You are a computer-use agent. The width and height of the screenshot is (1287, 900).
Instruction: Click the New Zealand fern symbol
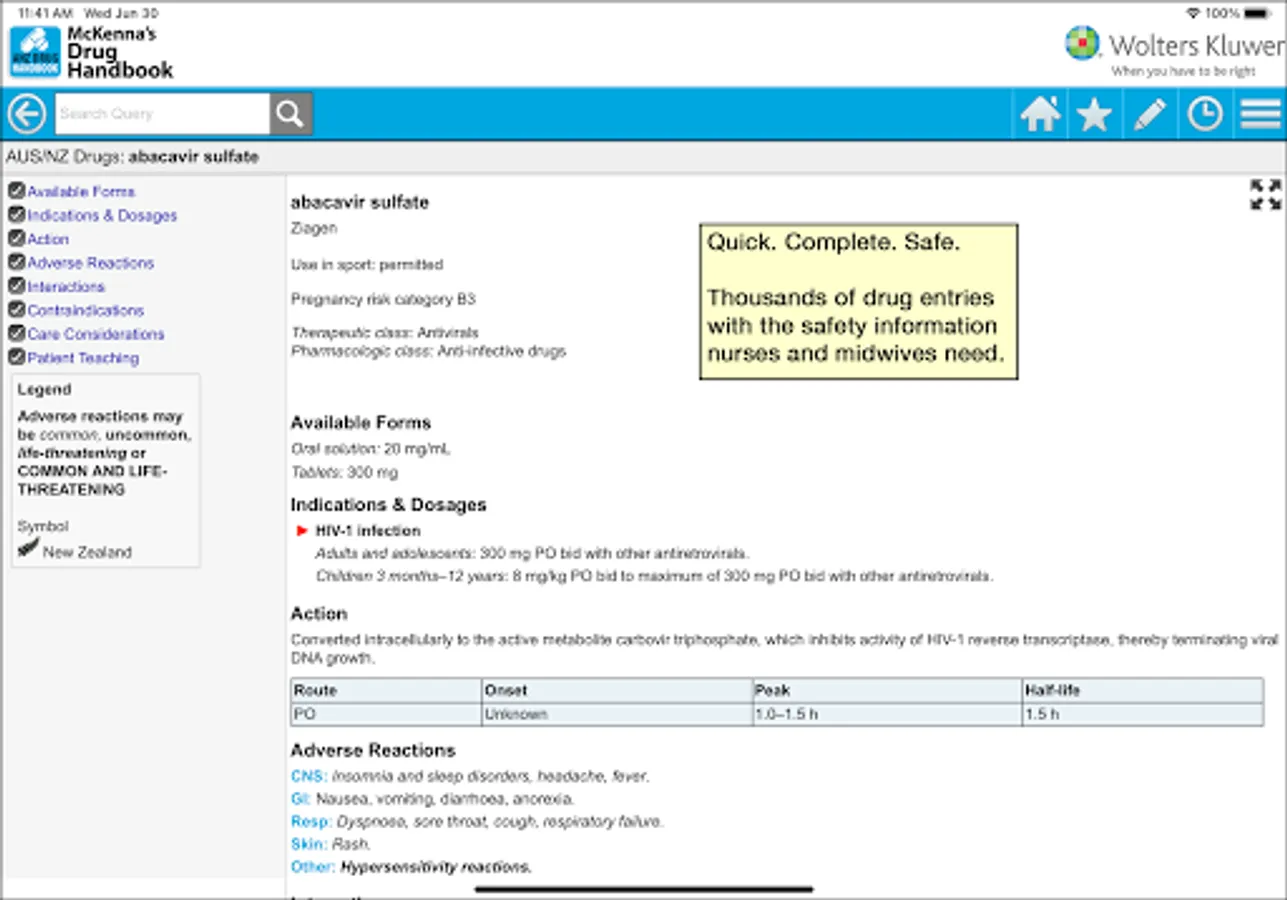[x=28, y=549]
